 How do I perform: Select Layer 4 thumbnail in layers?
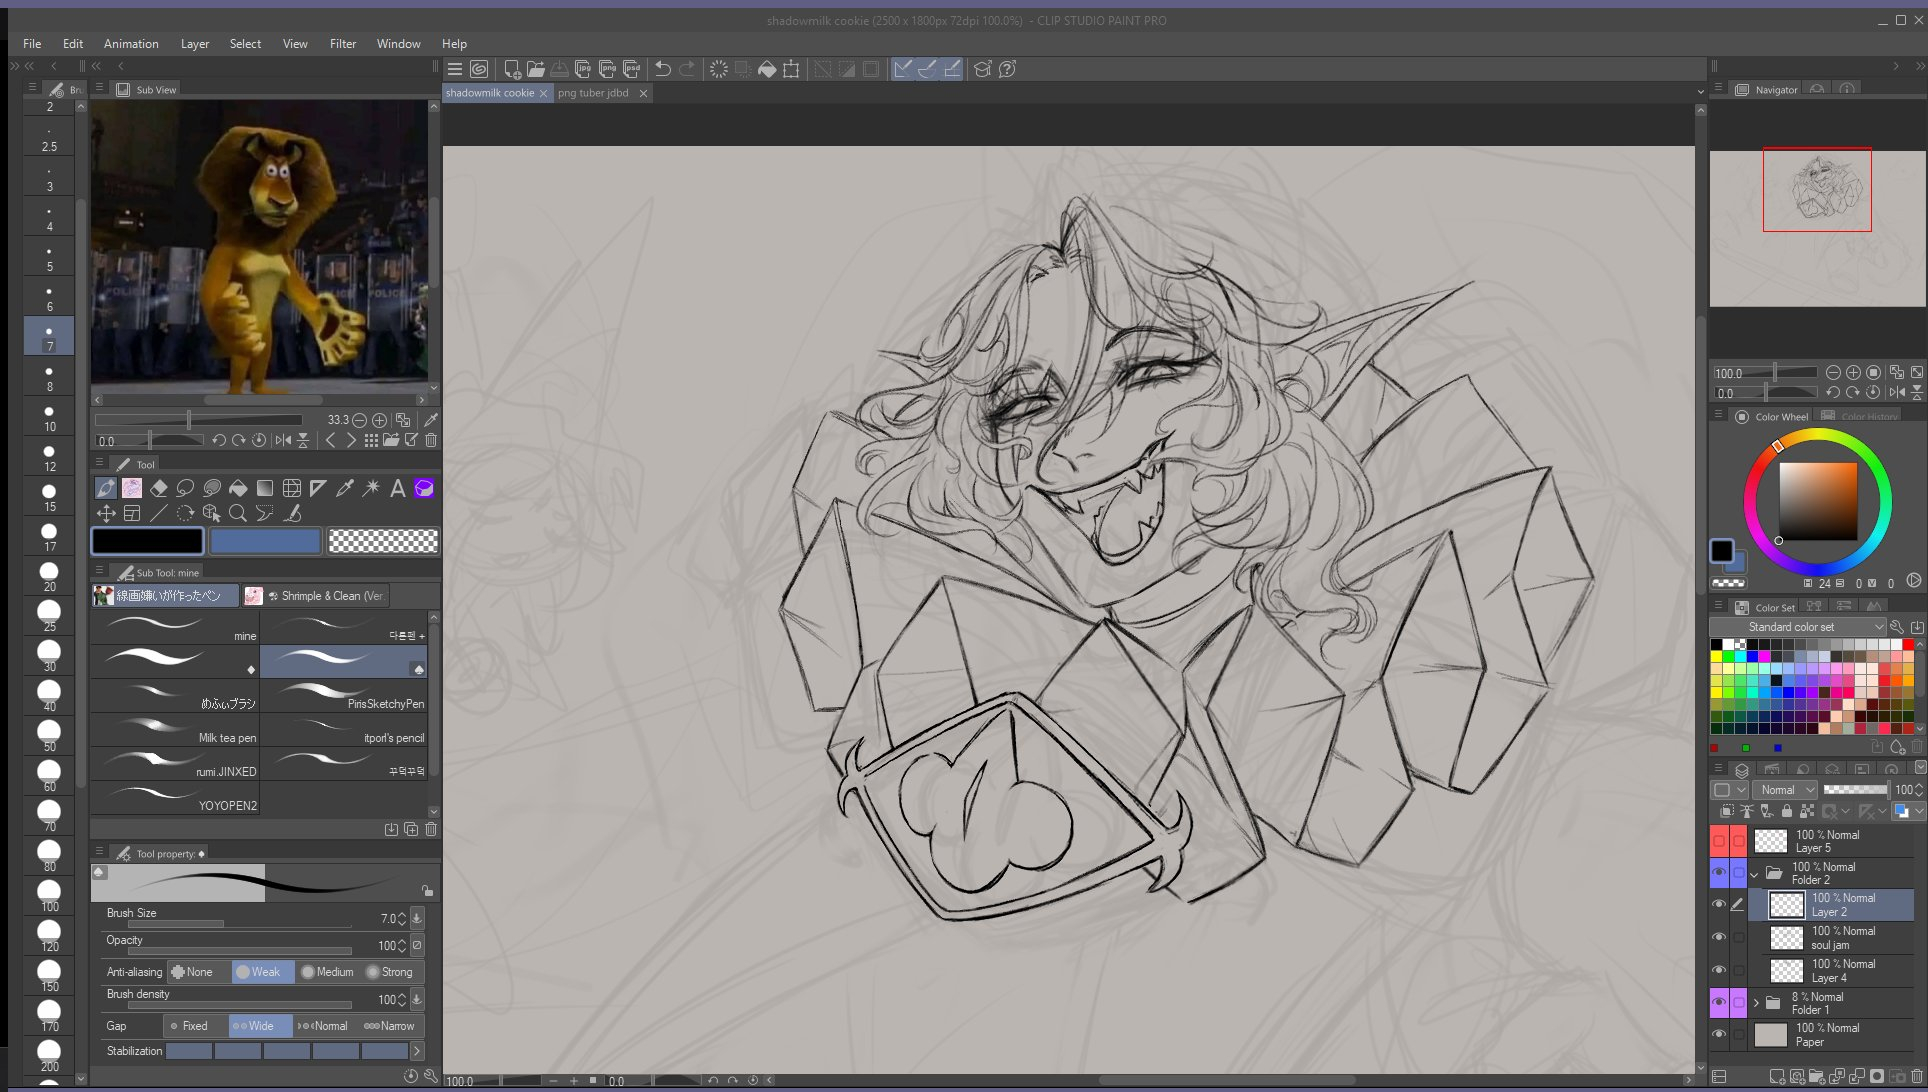point(1786,970)
